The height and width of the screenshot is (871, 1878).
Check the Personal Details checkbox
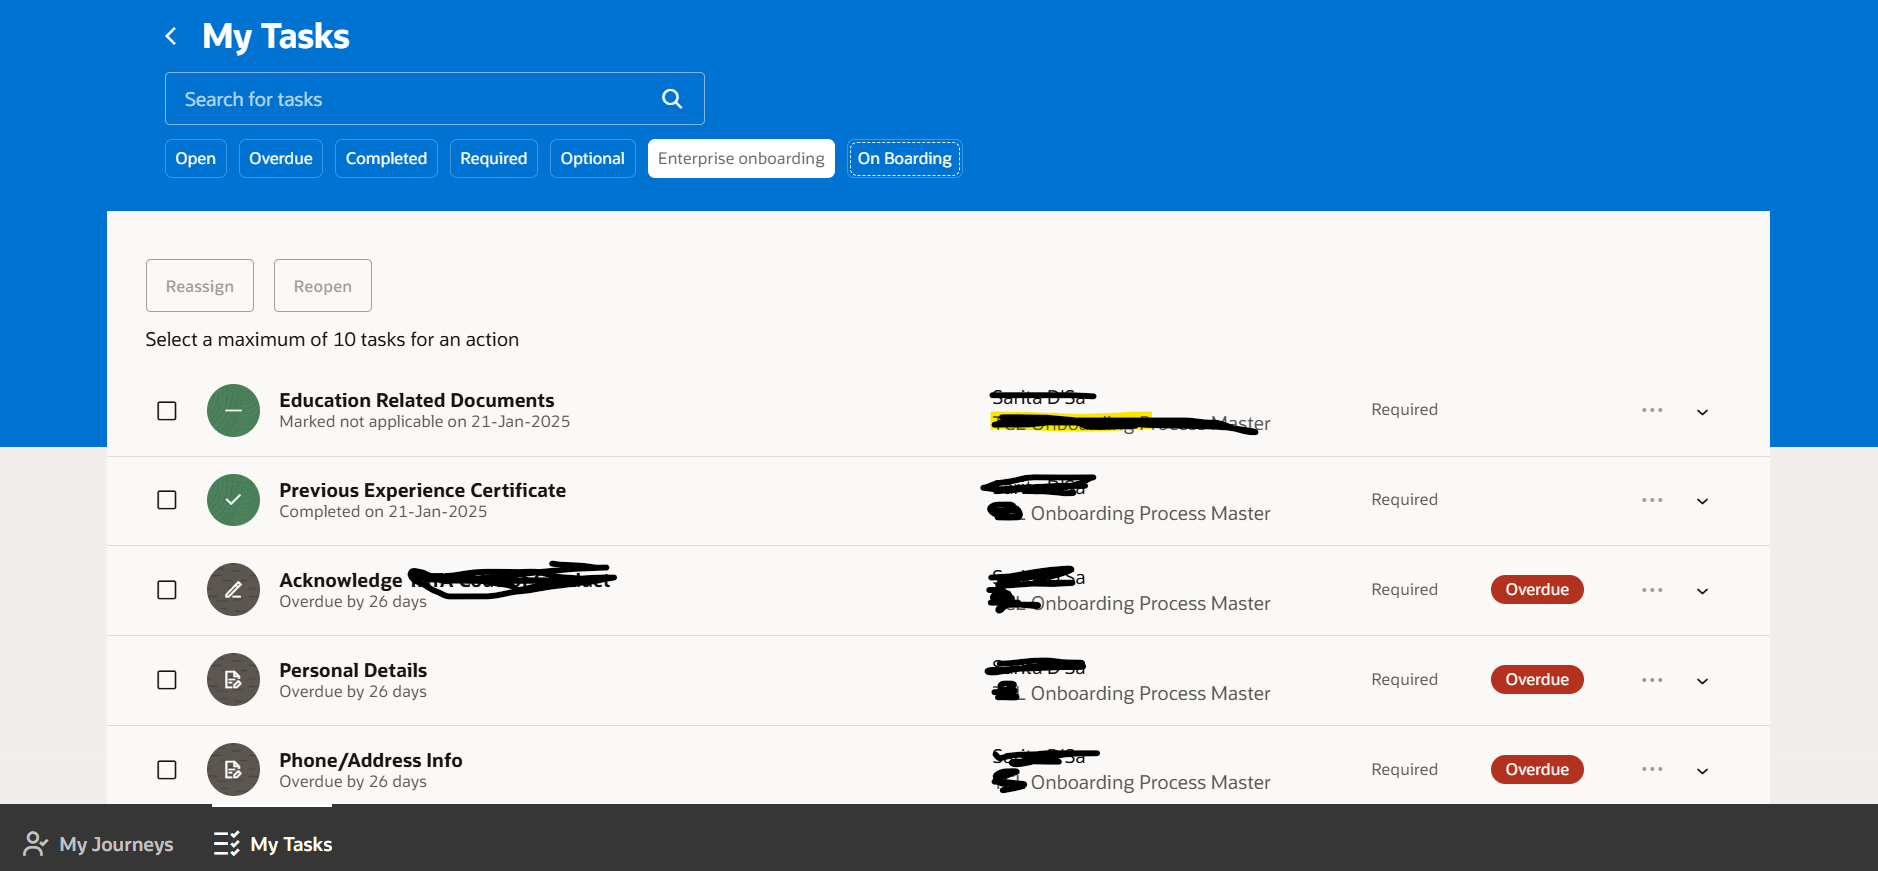coord(167,680)
